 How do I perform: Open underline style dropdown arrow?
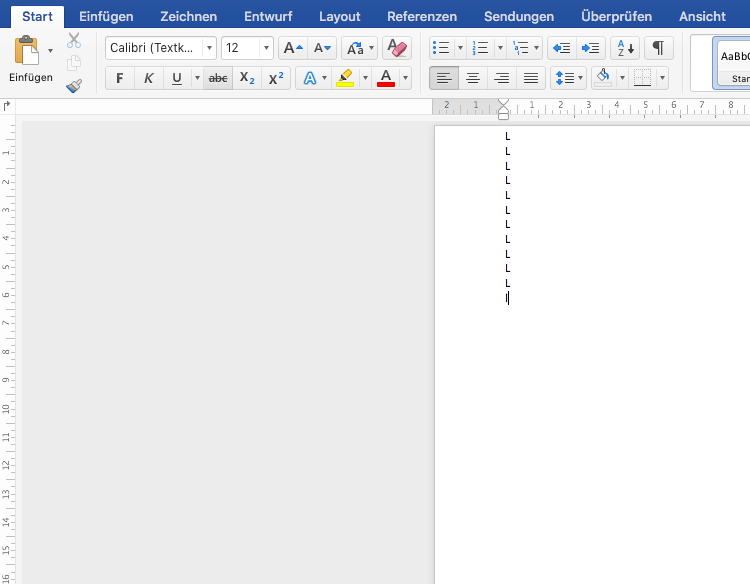click(x=197, y=78)
